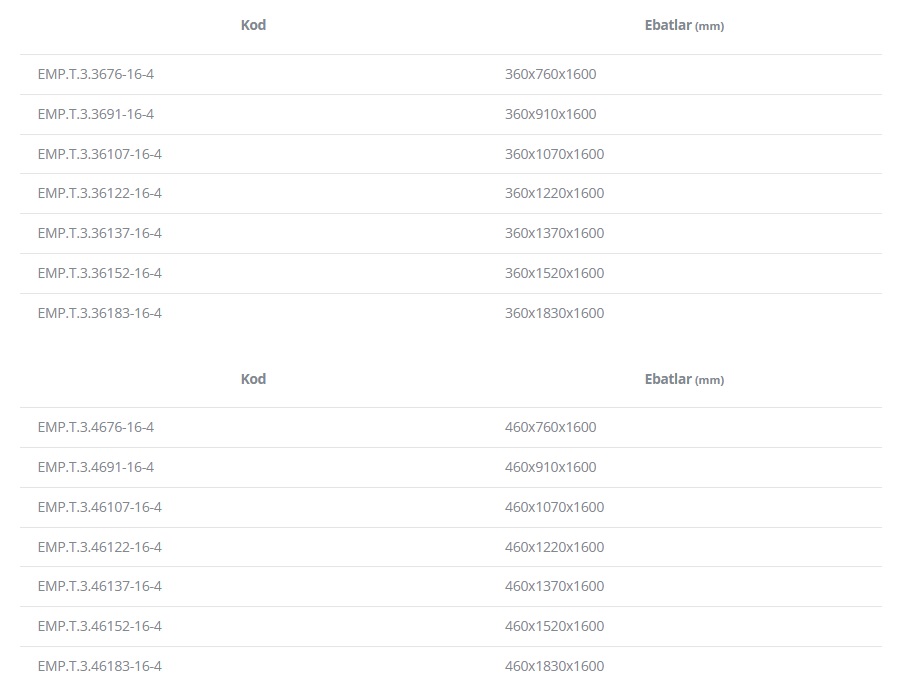Screen dimensions: 904x695
Task: Click the EMP.T.3.36122-16-4 code cell
Action: 99,193
